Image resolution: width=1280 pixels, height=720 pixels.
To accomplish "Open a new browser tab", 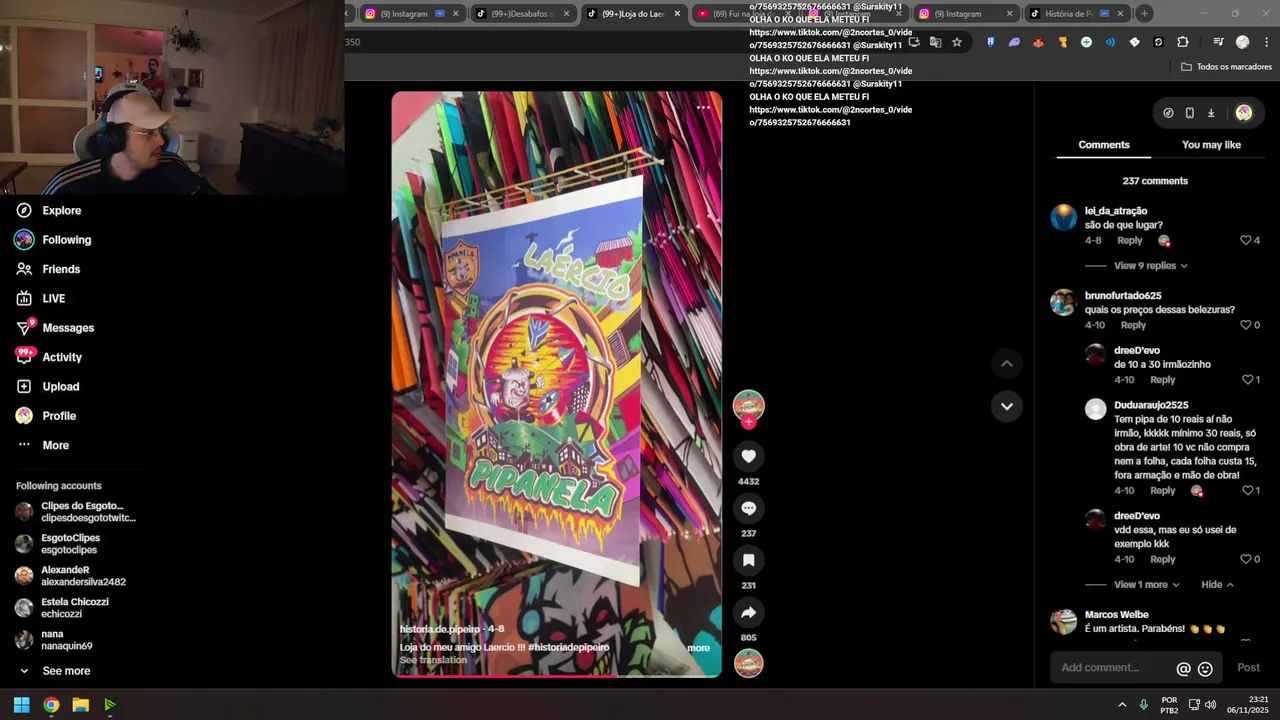I will point(1144,14).
